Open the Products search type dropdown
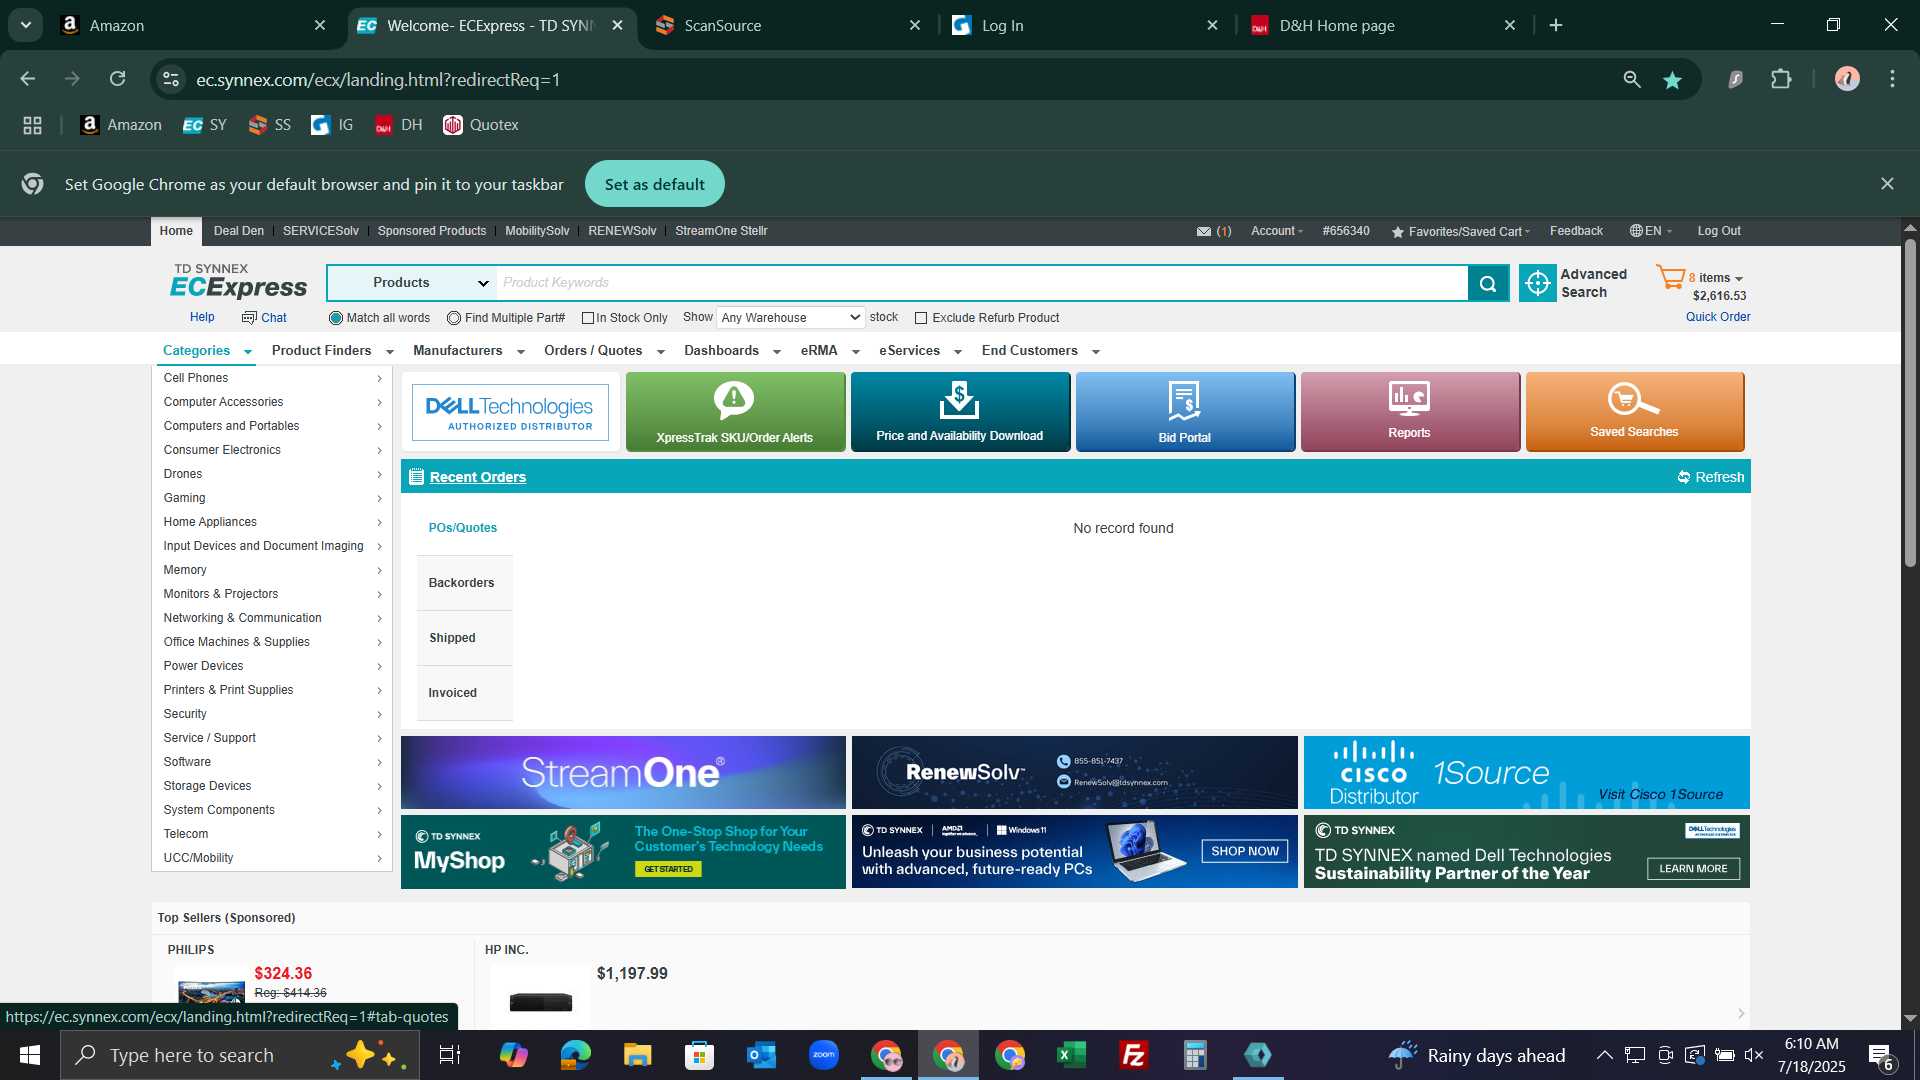 tap(412, 283)
